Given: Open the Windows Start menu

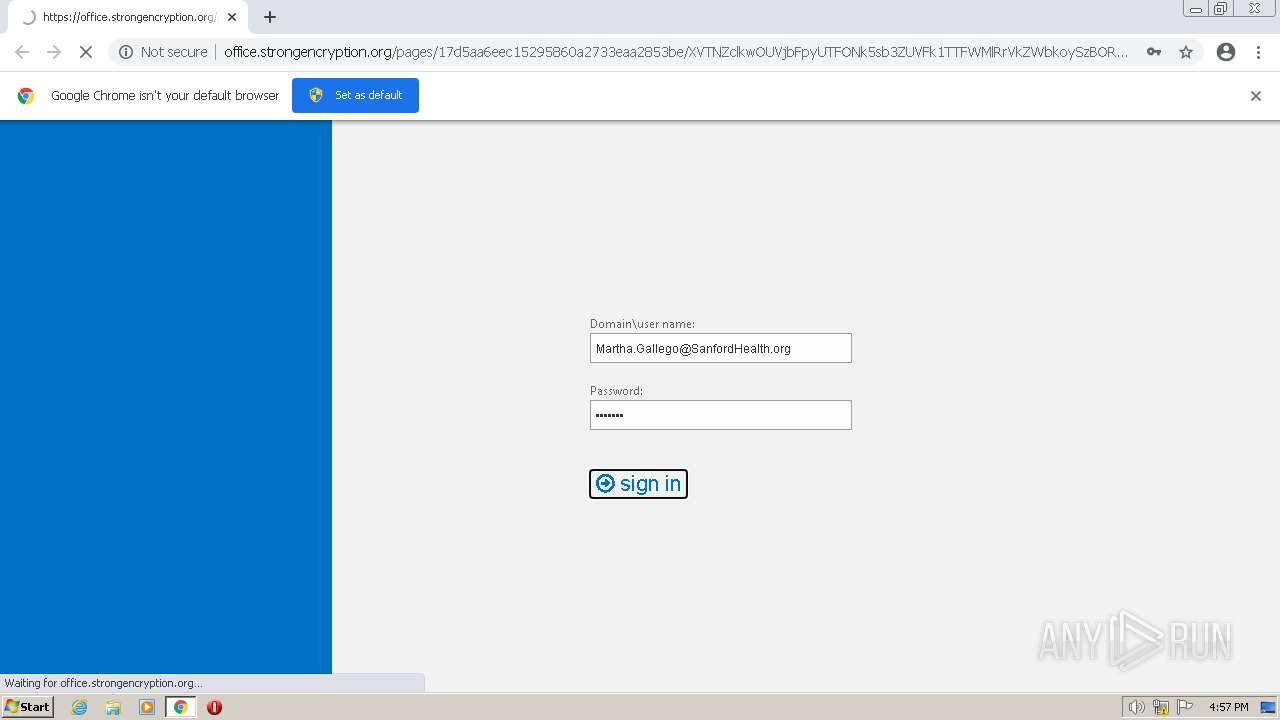Looking at the screenshot, I should tap(28, 707).
